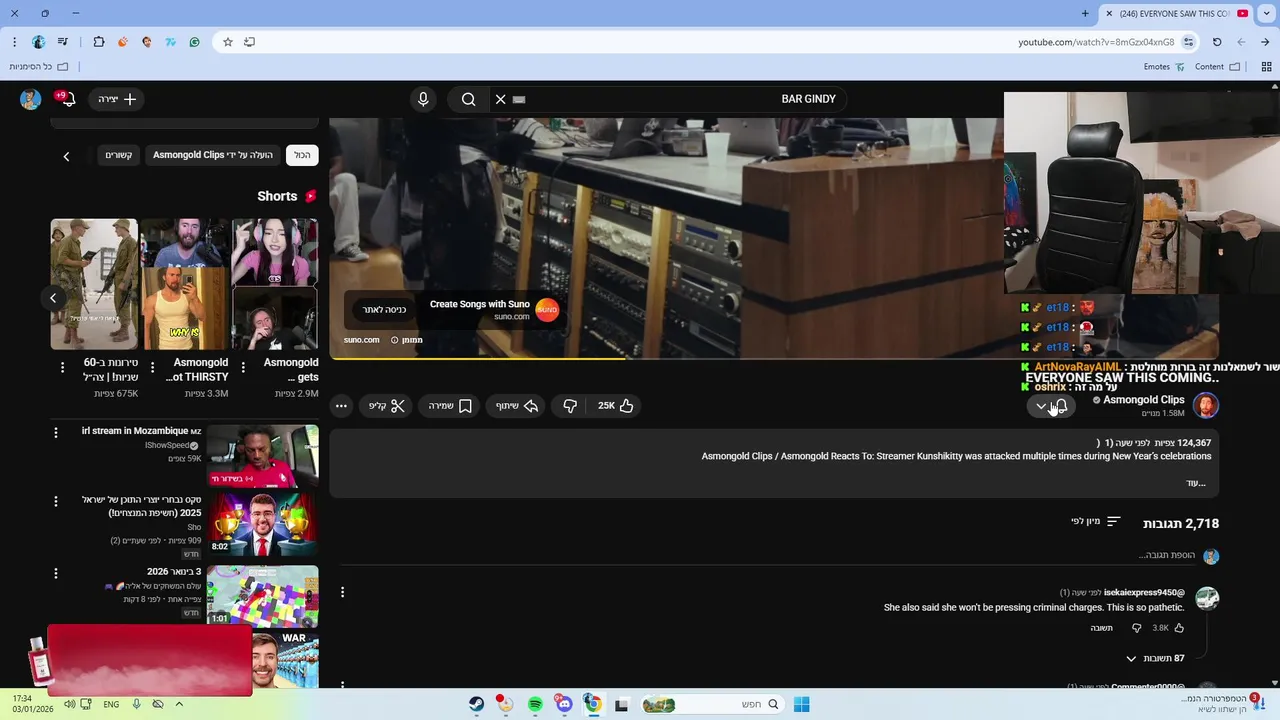1280x720 pixels.
Task: Open Steam from the taskbar
Action: (x=477, y=704)
